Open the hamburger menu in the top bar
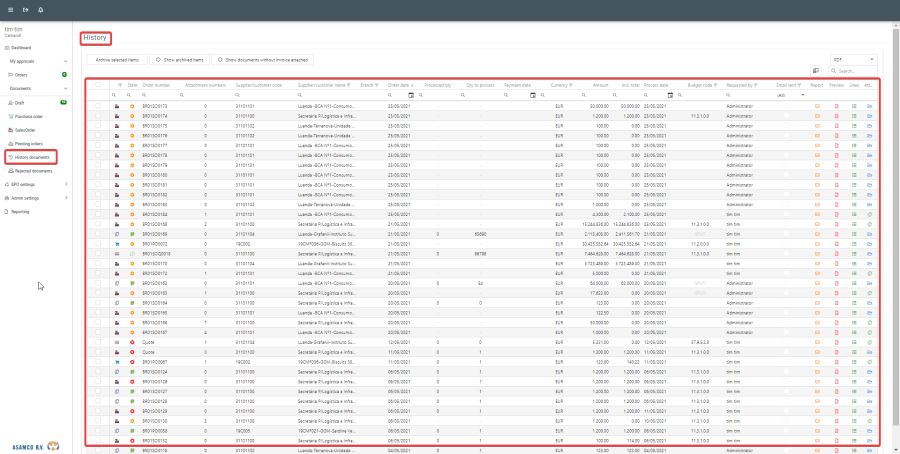Screen dimensions: 900x454 pyautogui.click(x=9, y=9)
